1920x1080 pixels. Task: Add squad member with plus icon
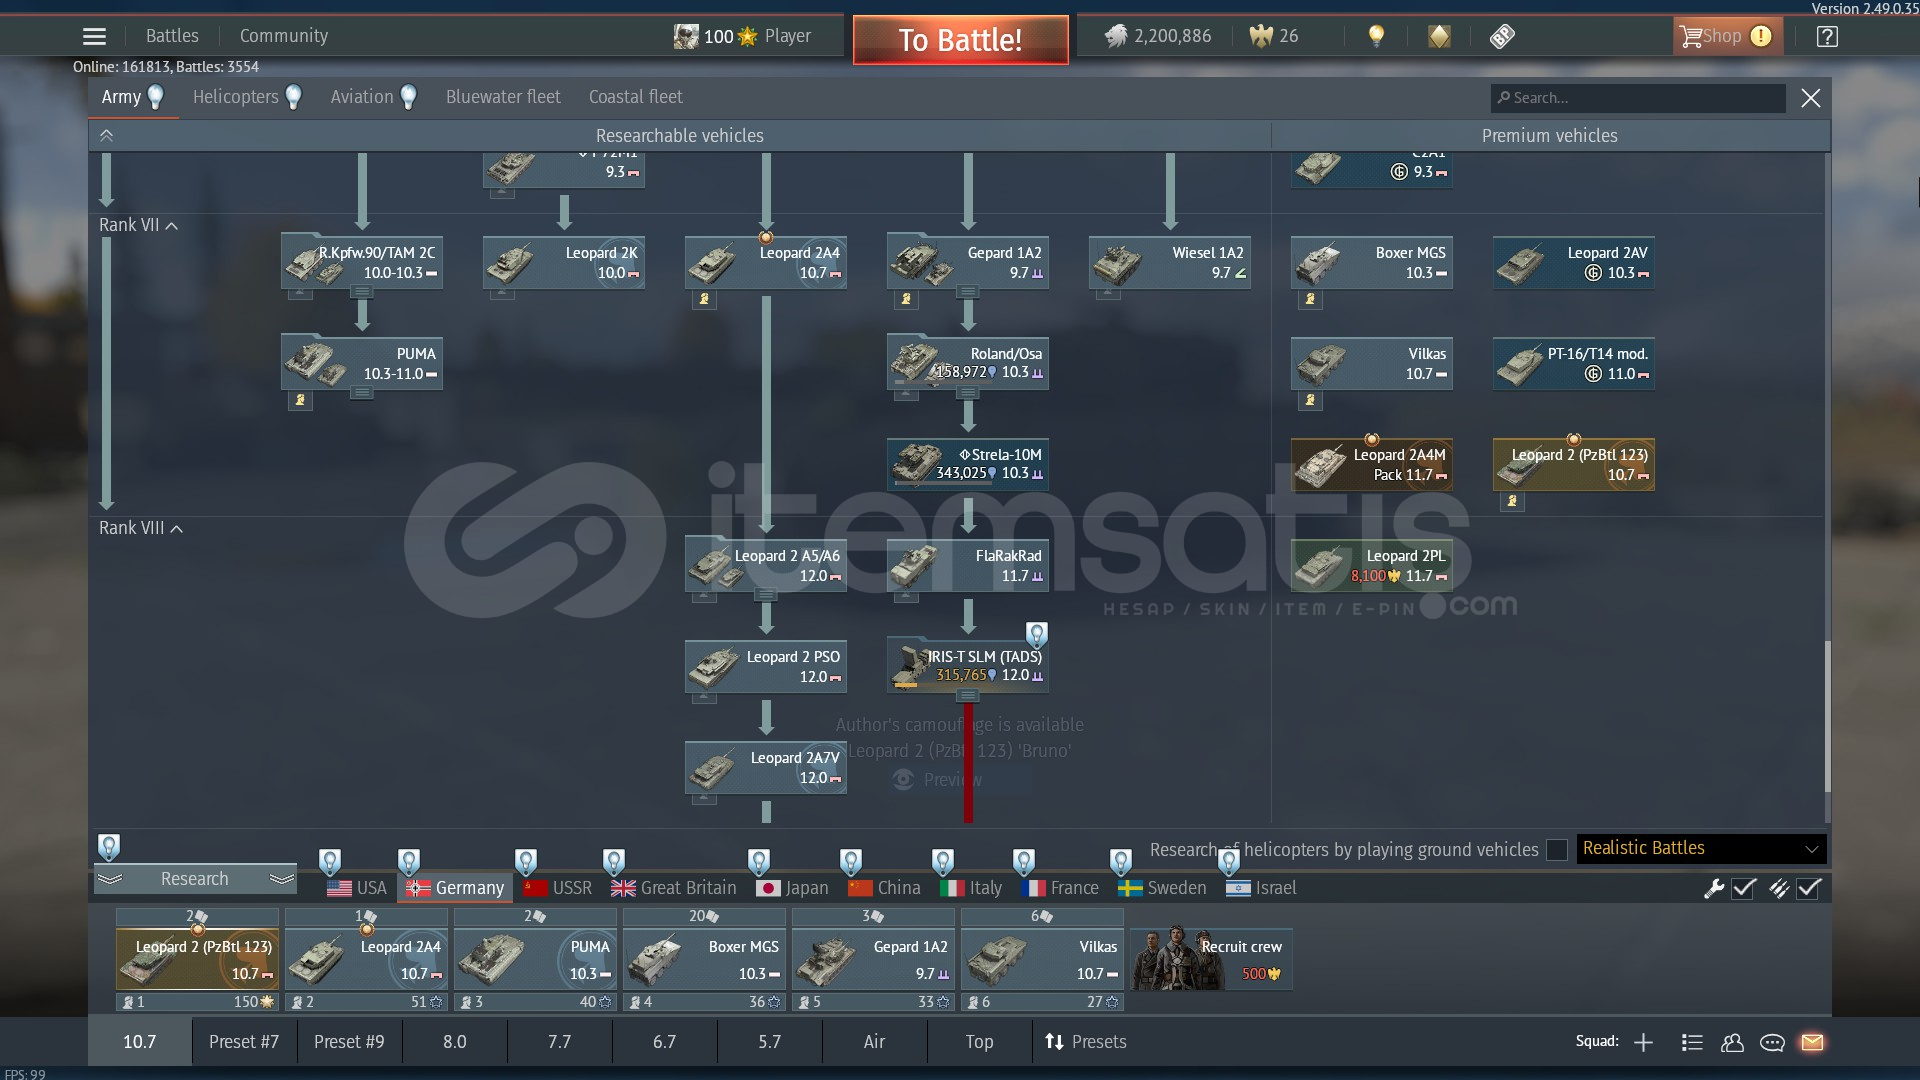tap(1643, 1042)
